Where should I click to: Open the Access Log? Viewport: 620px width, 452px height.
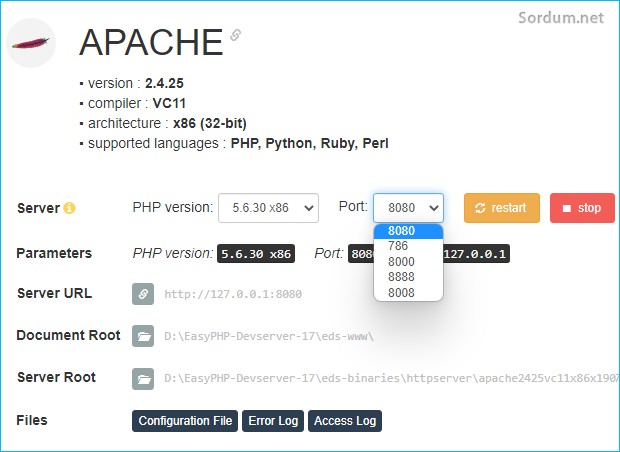click(345, 421)
